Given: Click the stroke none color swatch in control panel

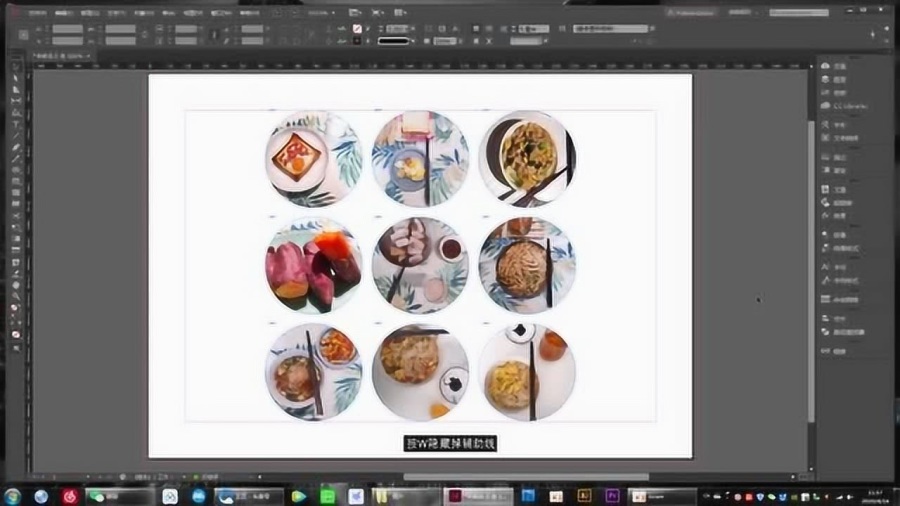Looking at the screenshot, I should pos(357,29).
